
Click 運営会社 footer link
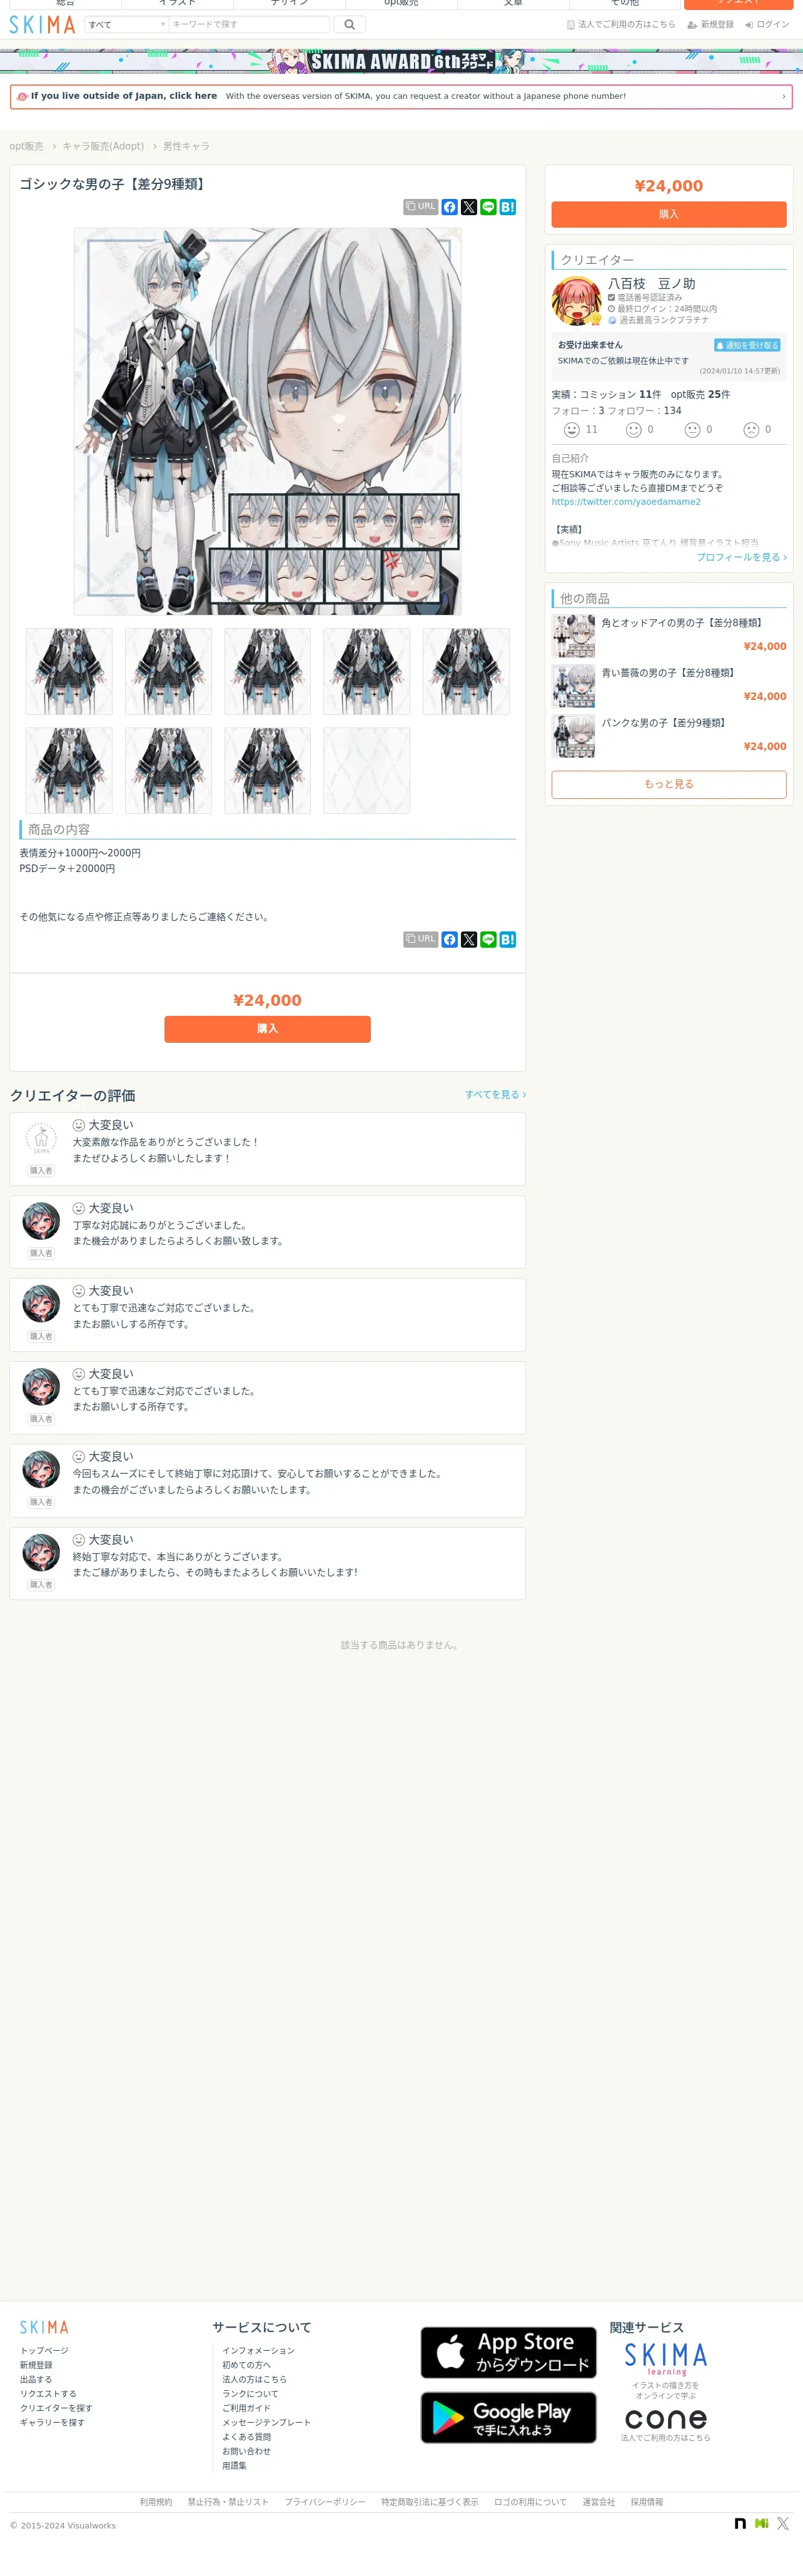pos(599,2502)
